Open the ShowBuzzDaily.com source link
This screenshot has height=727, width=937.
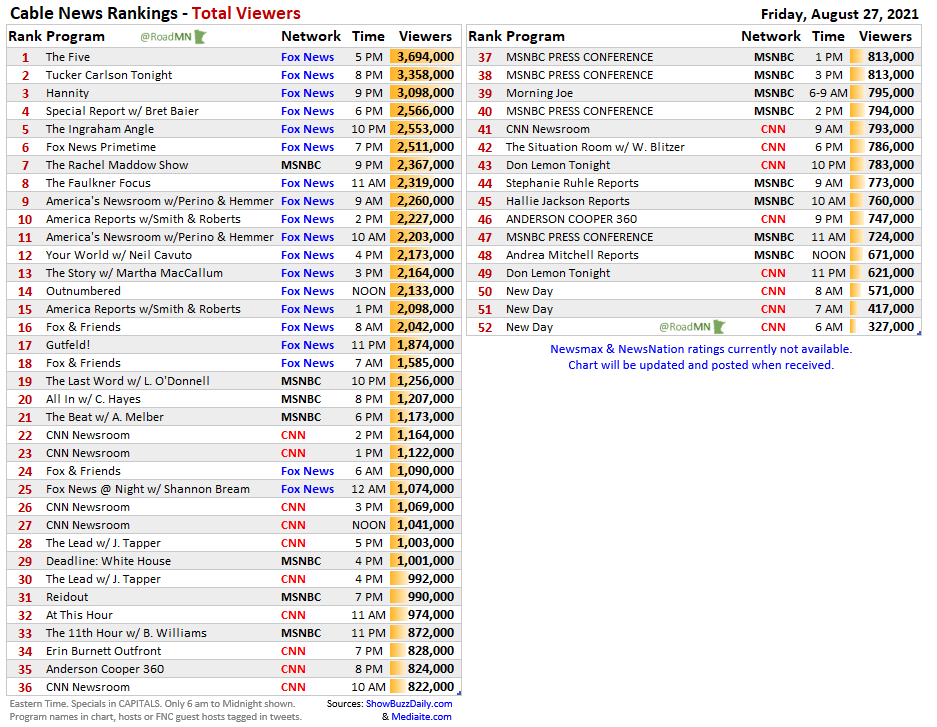tap(409, 704)
